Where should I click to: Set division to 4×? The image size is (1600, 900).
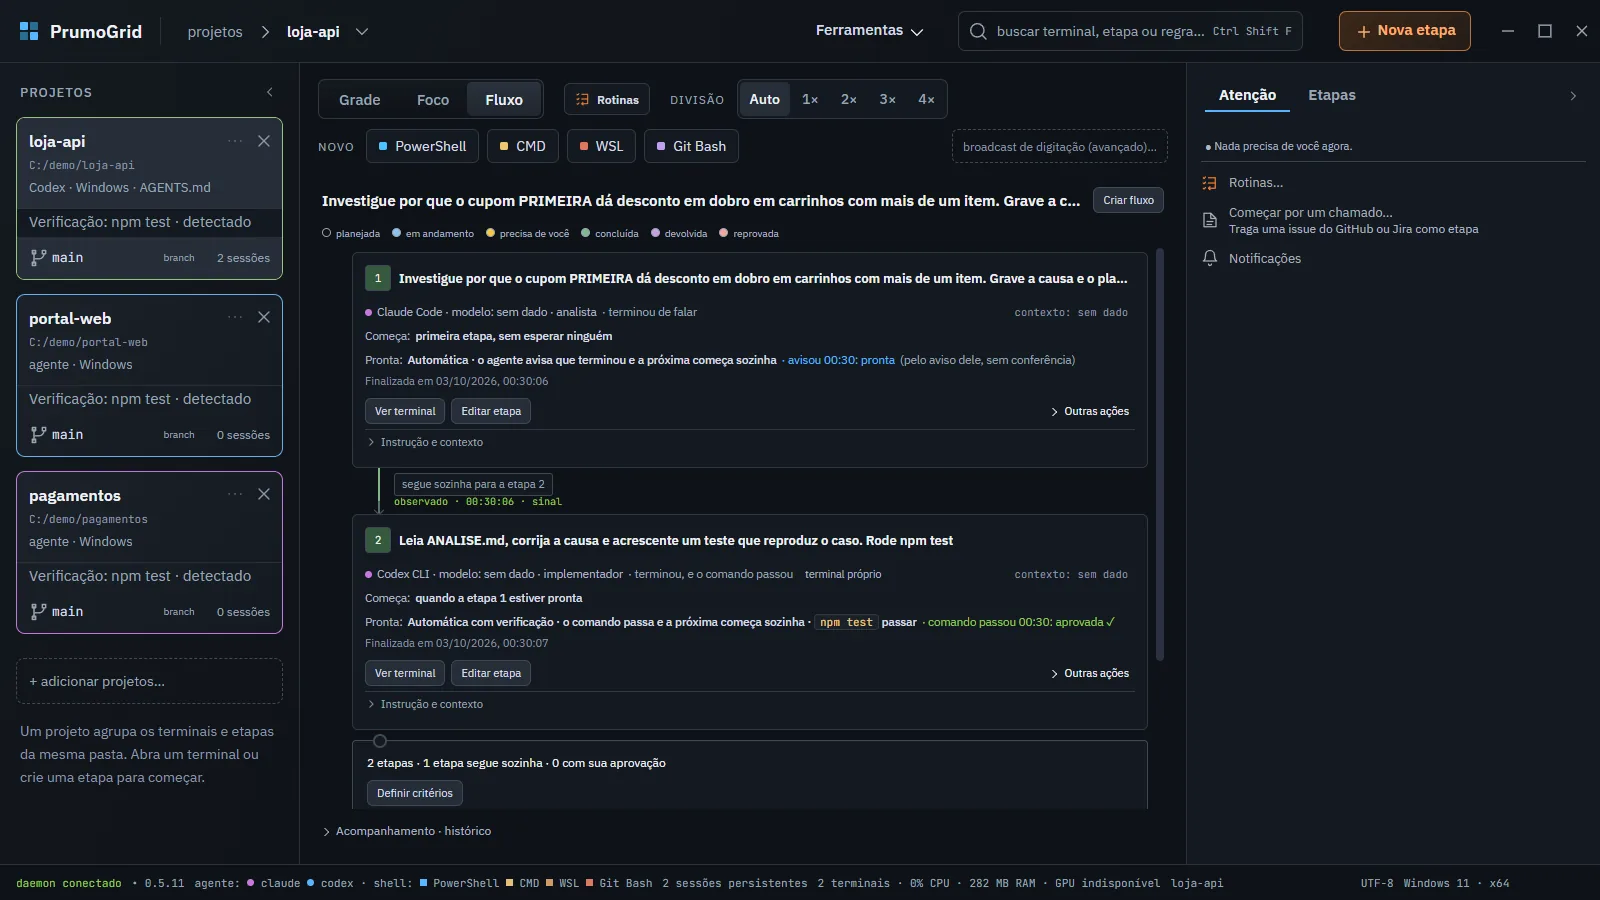pyautogui.click(x=926, y=99)
